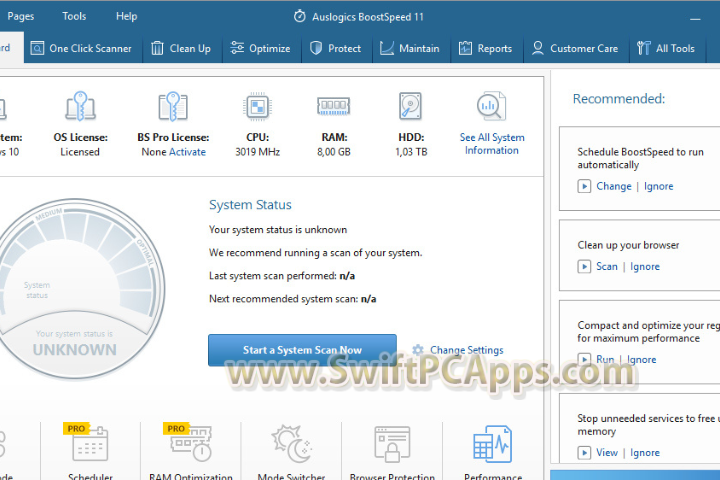Click the BS Pro License key icon
This screenshot has height=480, width=720.
pyautogui.click(x=173, y=106)
